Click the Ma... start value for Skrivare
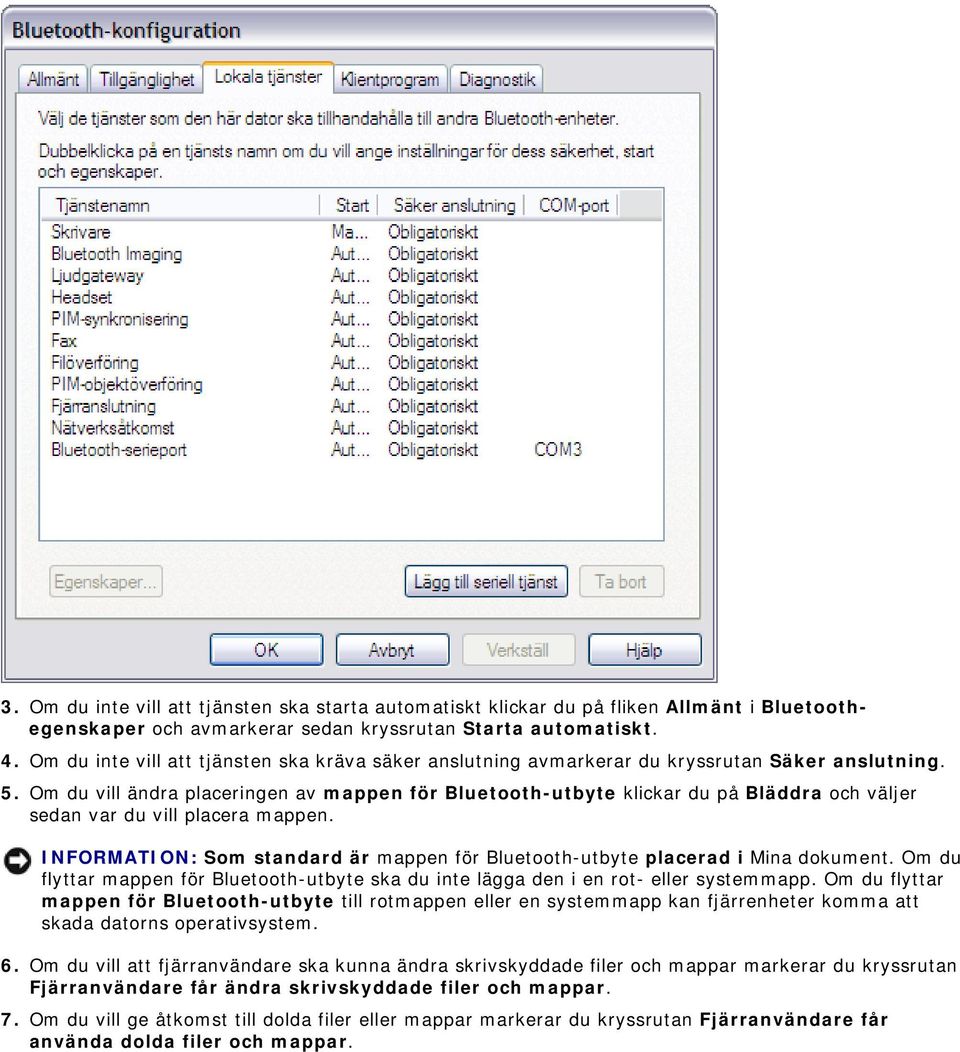Screen dimensions: 960x1052 pos(350,232)
